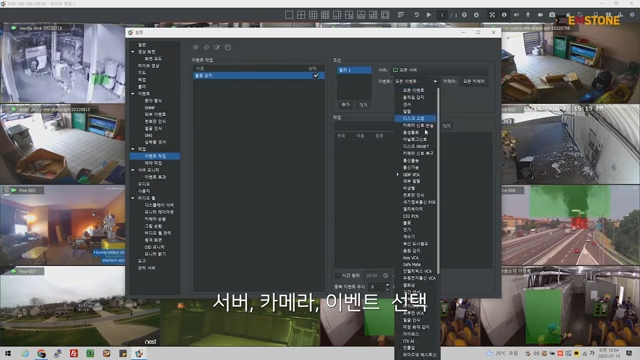Click the play button in top toolbar
The height and width of the screenshot is (360, 640).
[429, 15]
